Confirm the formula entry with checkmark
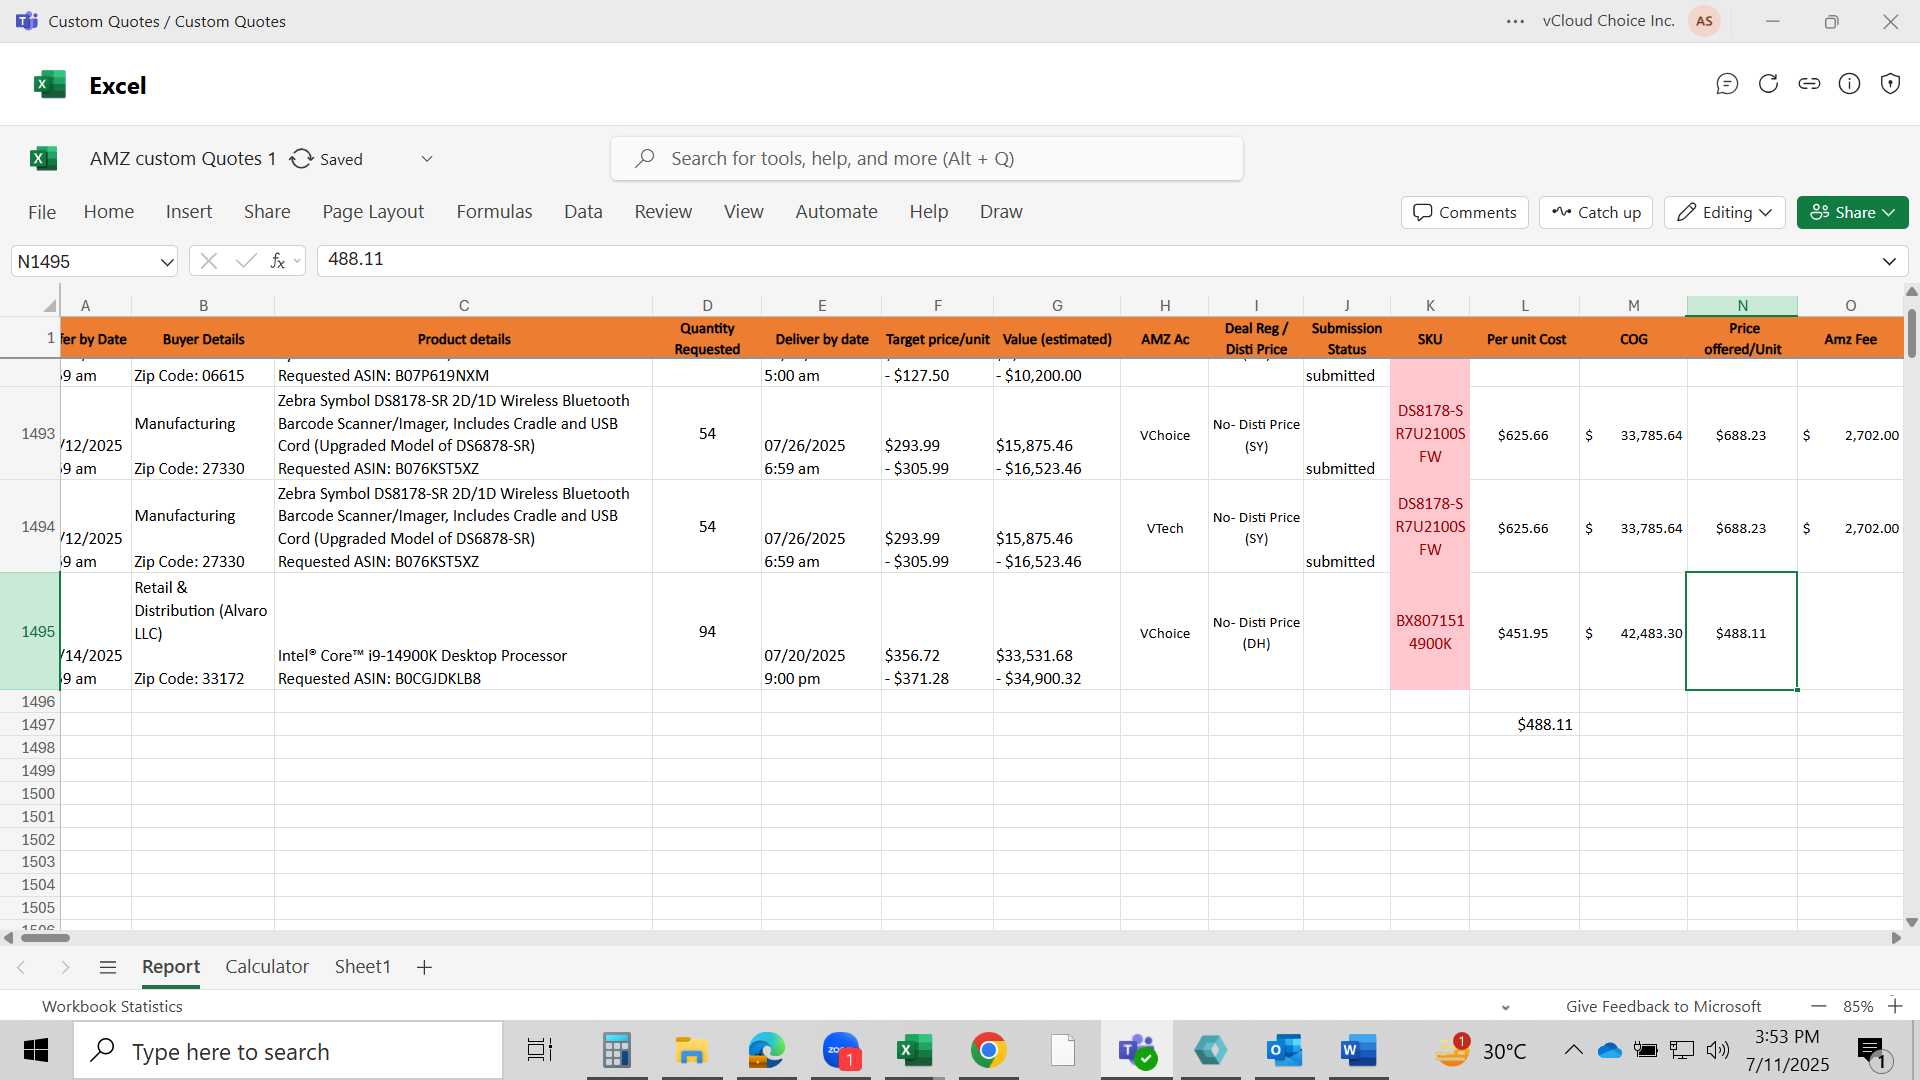The image size is (1920, 1080). coord(245,261)
